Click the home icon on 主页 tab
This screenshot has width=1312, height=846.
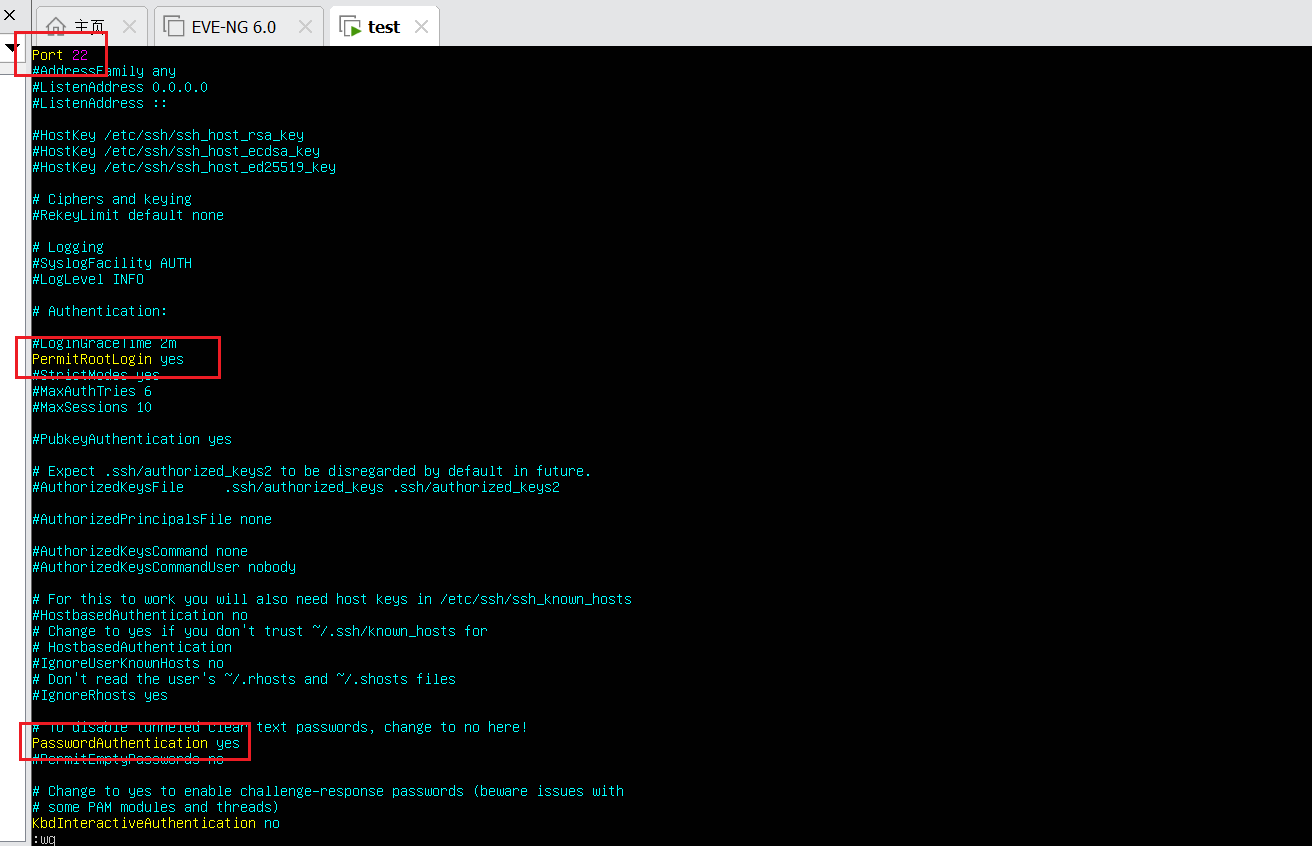point(57,27)
